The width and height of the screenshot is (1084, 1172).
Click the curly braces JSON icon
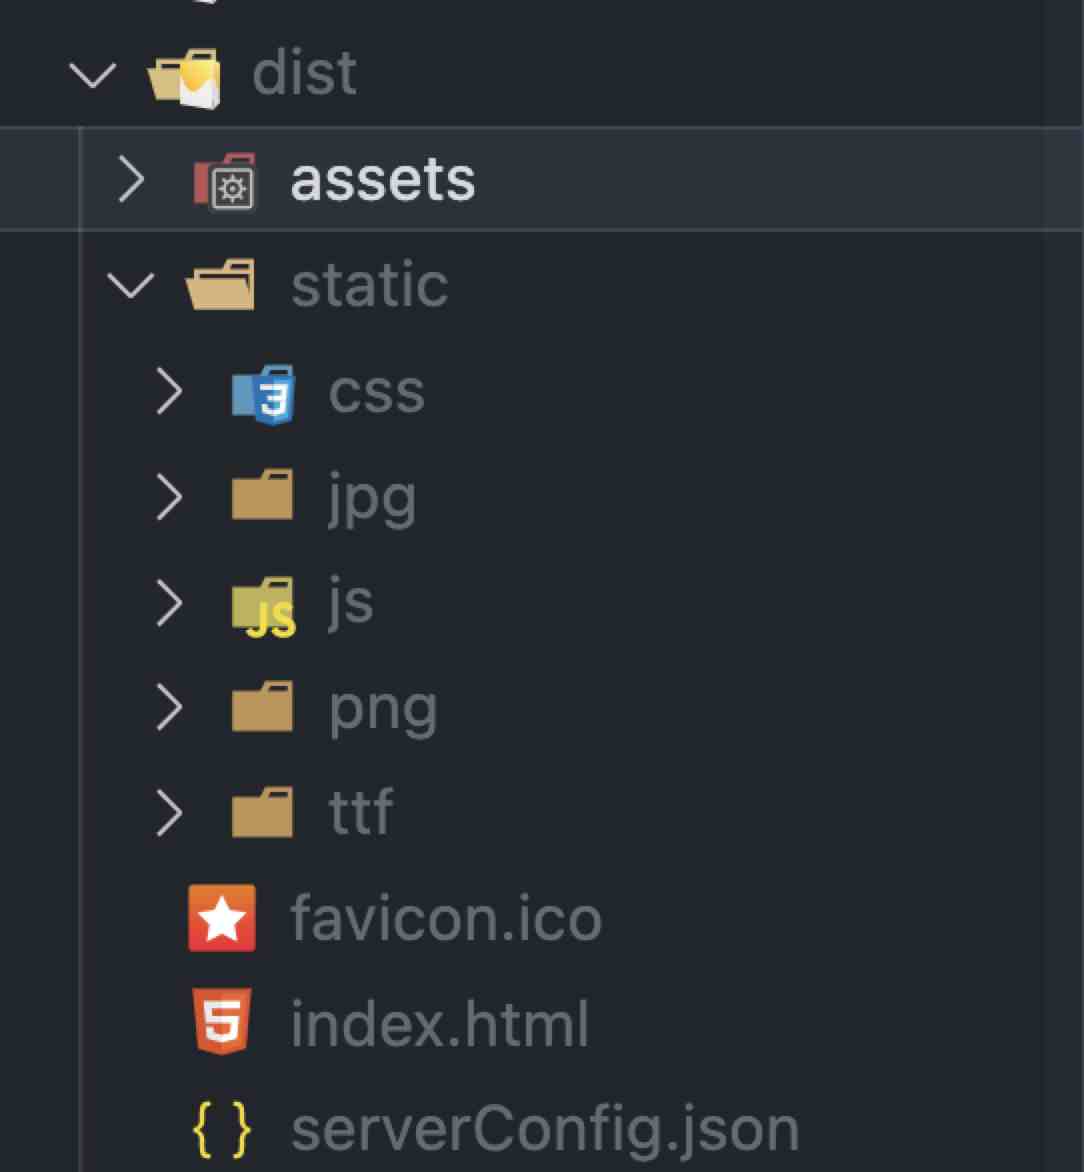[x=222, y=1128]
